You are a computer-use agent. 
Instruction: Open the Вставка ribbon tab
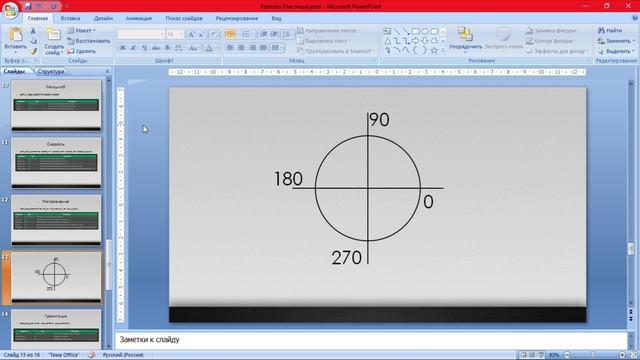70,18
